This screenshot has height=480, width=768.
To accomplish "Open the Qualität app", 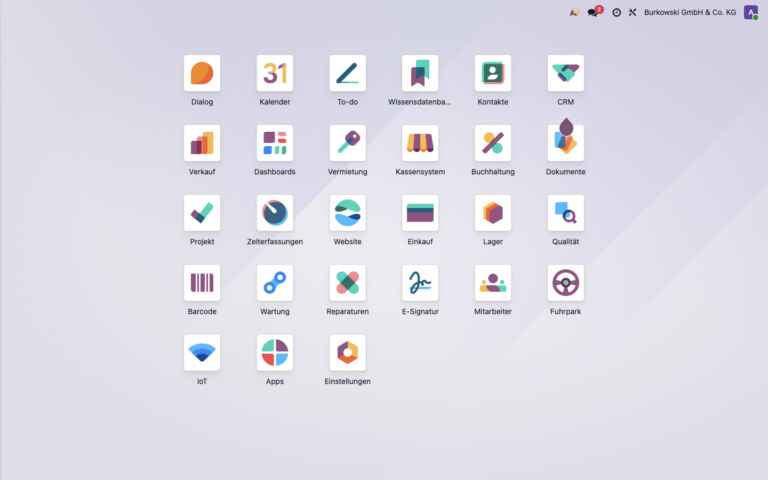I will pyautogui.click(x=566, y=213).
